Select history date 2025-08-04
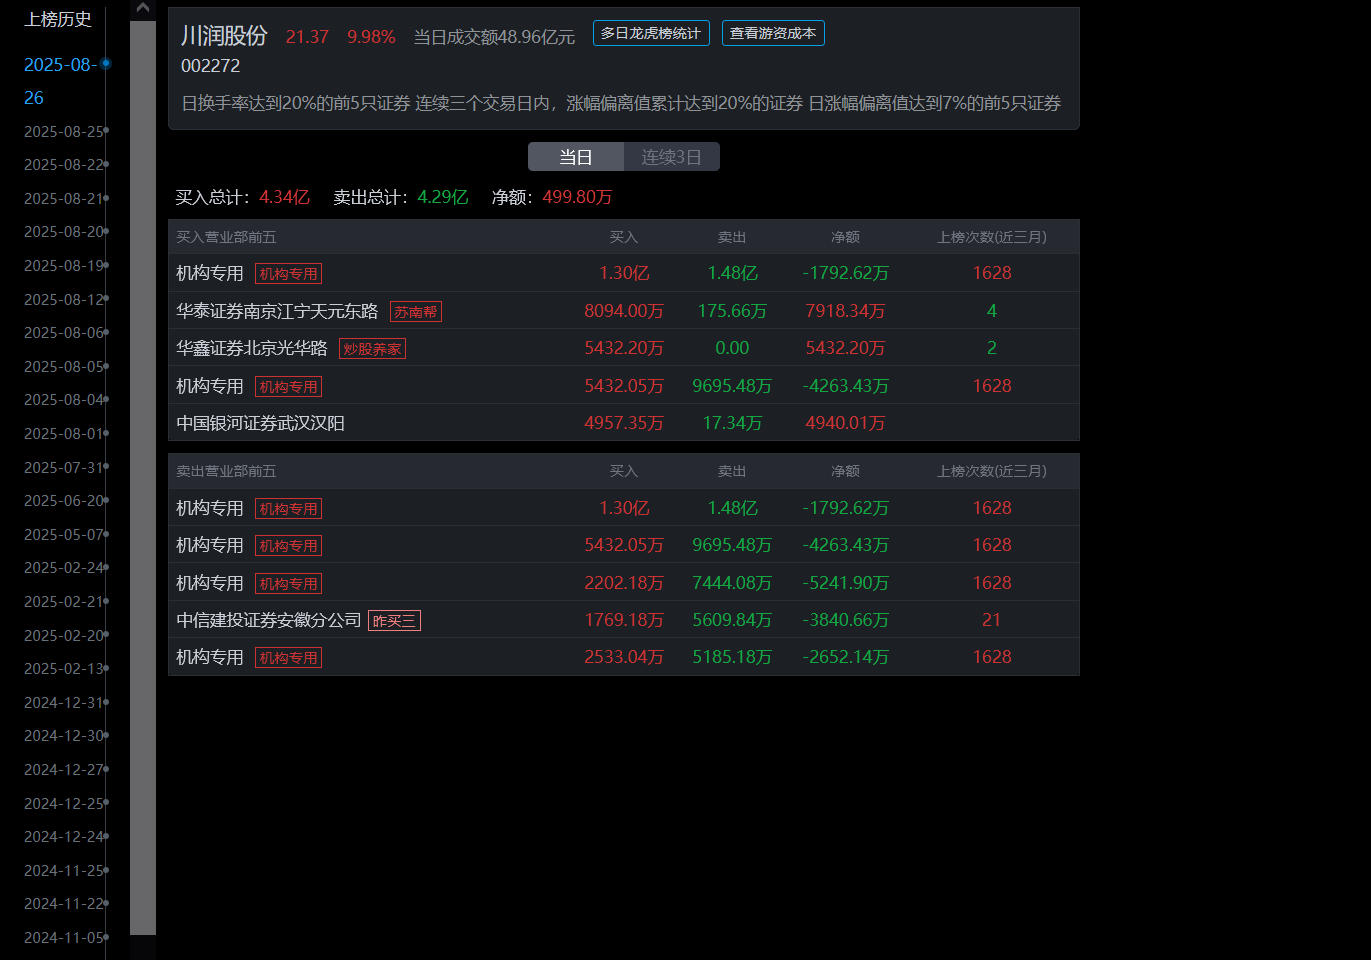This screenshot has width=1371, height=960. click(x=64, y=399)
